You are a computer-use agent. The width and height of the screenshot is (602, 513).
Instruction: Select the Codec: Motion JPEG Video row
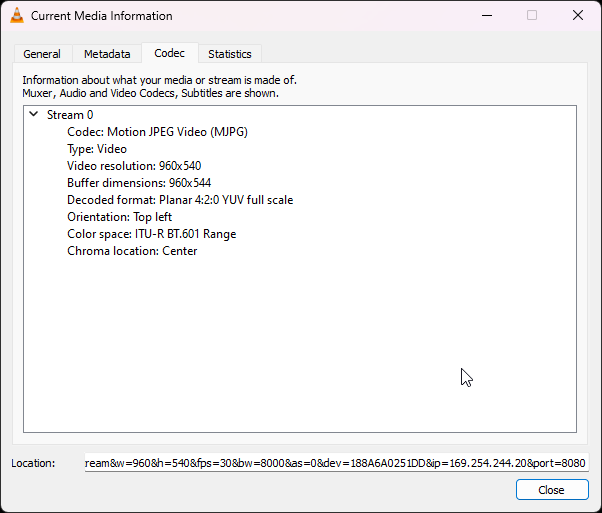tap(157, 132)
